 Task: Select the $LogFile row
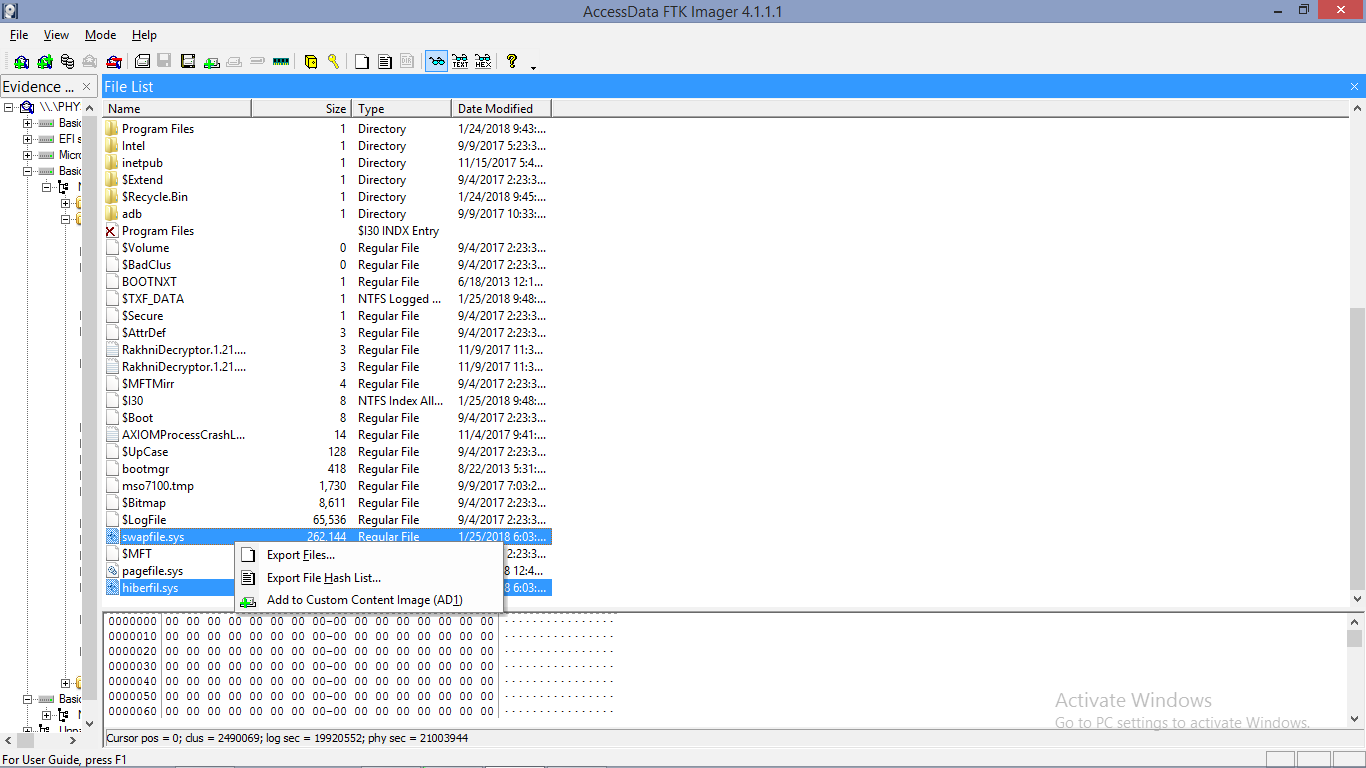[327, 520]
